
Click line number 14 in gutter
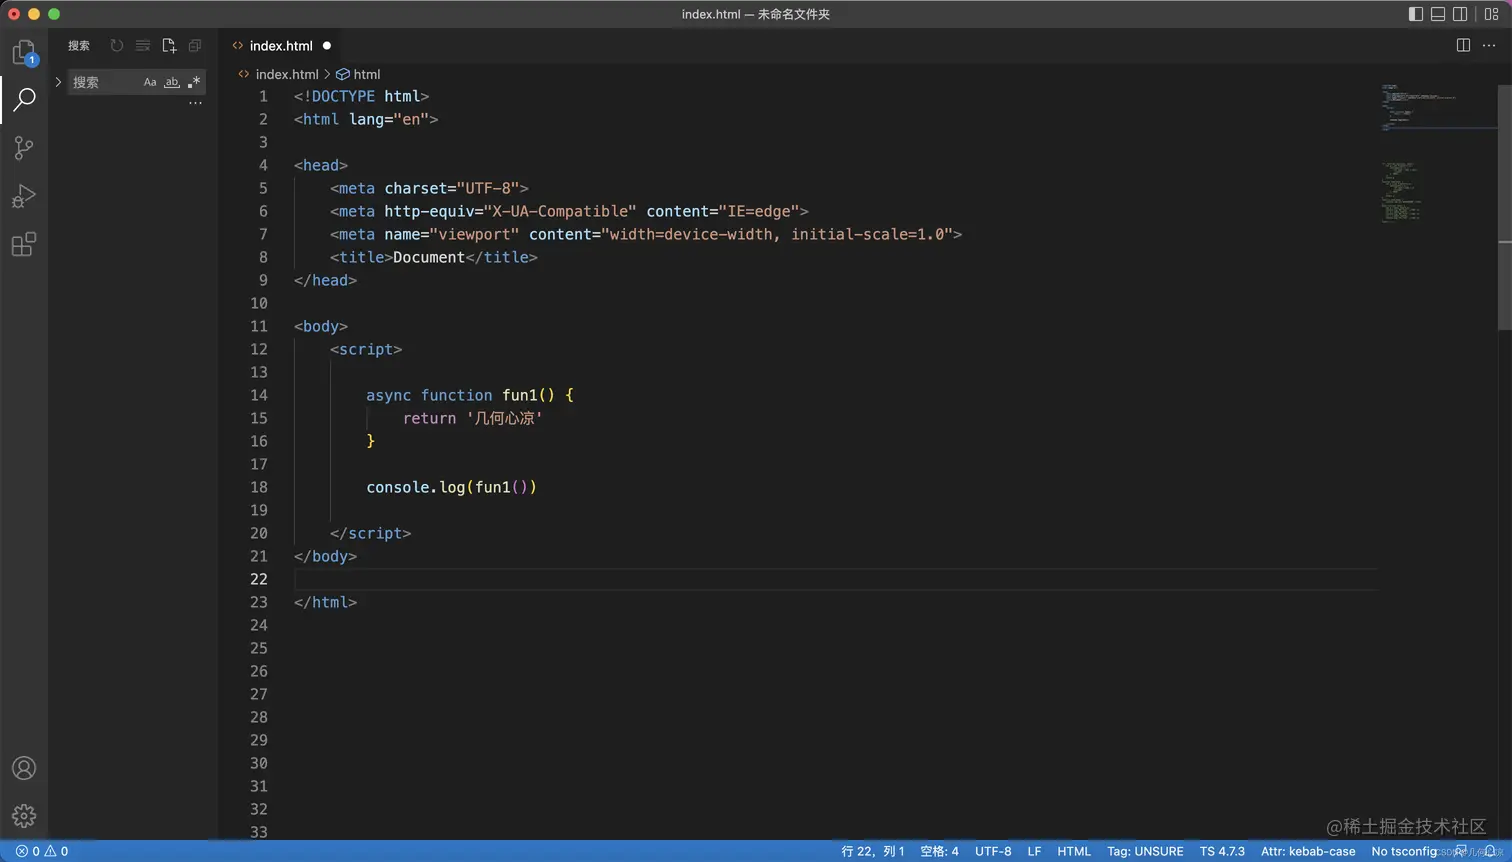[x=259, y=395]
